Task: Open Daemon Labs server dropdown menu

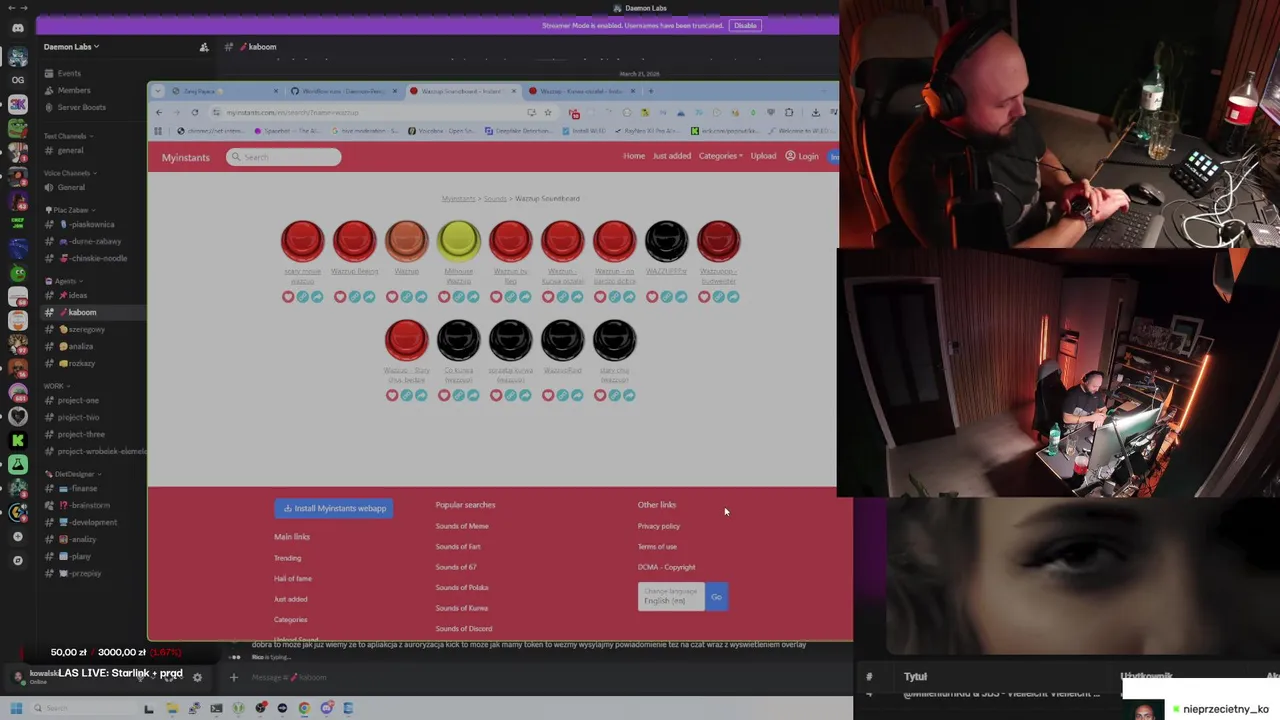Action: 72,47
